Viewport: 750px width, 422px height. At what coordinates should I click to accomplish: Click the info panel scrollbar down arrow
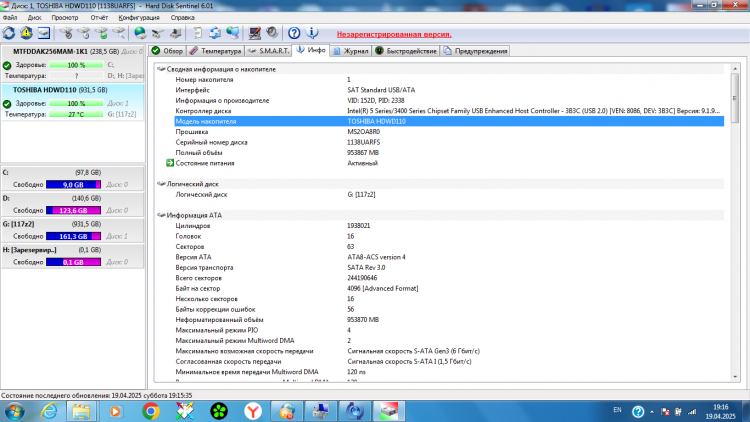coord(735,377)
